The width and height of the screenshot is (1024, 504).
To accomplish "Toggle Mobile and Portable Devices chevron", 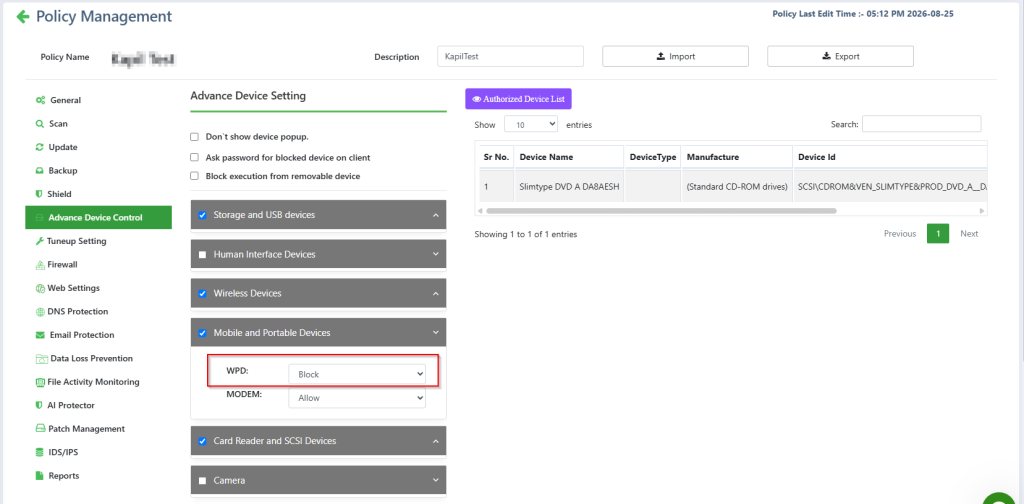I will click(436, 333).
